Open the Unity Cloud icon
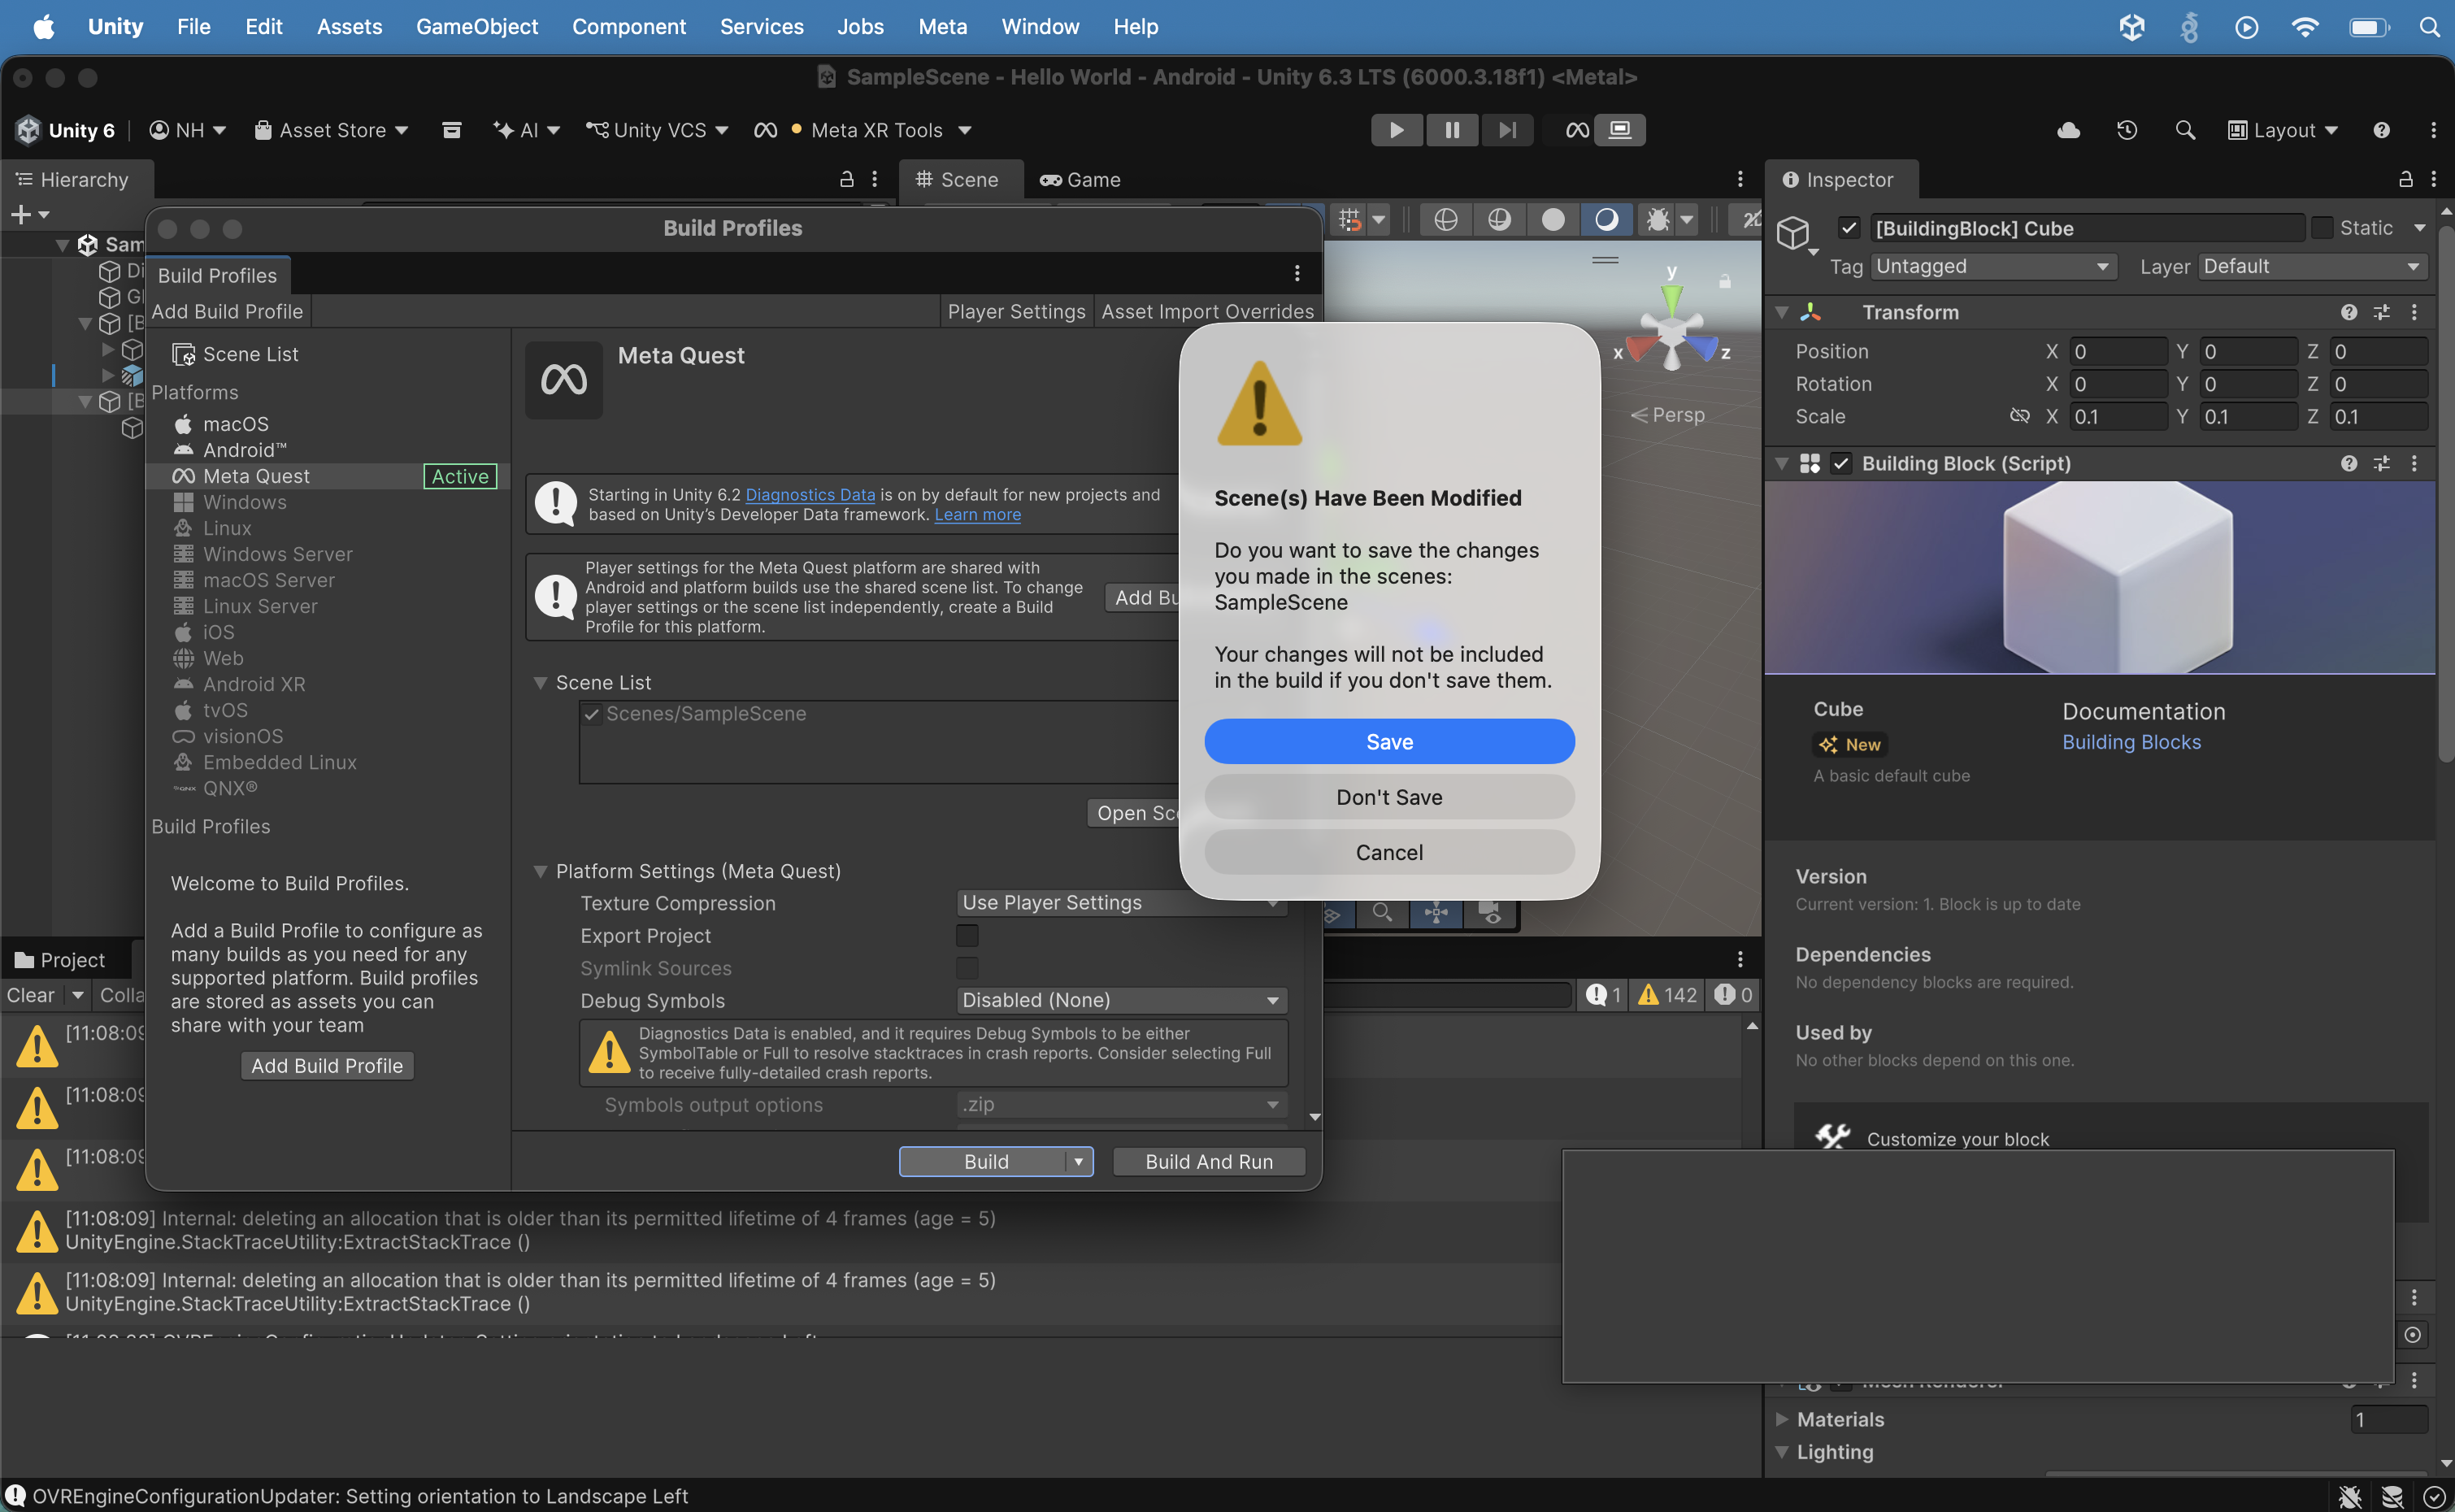 click(2068, 130)
